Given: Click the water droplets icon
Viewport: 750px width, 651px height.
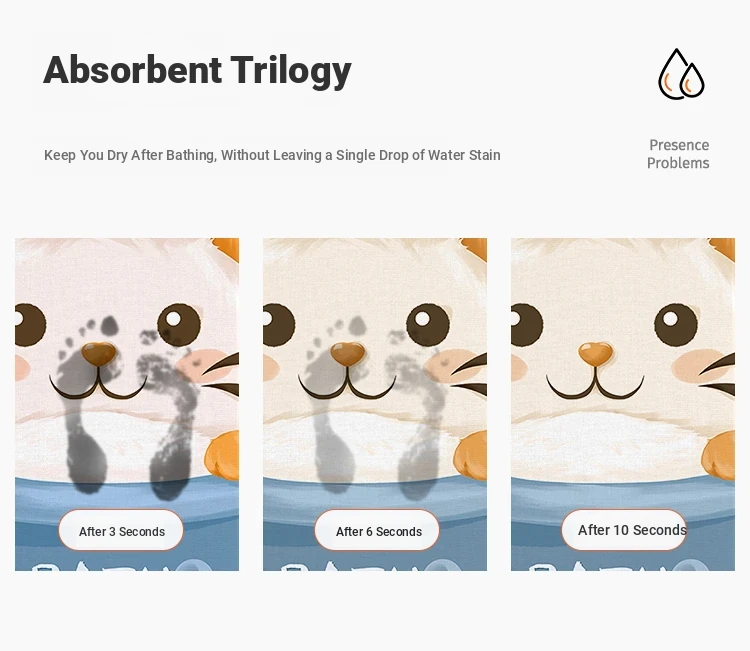Looking at the screenshot, I should coord(681,74).
